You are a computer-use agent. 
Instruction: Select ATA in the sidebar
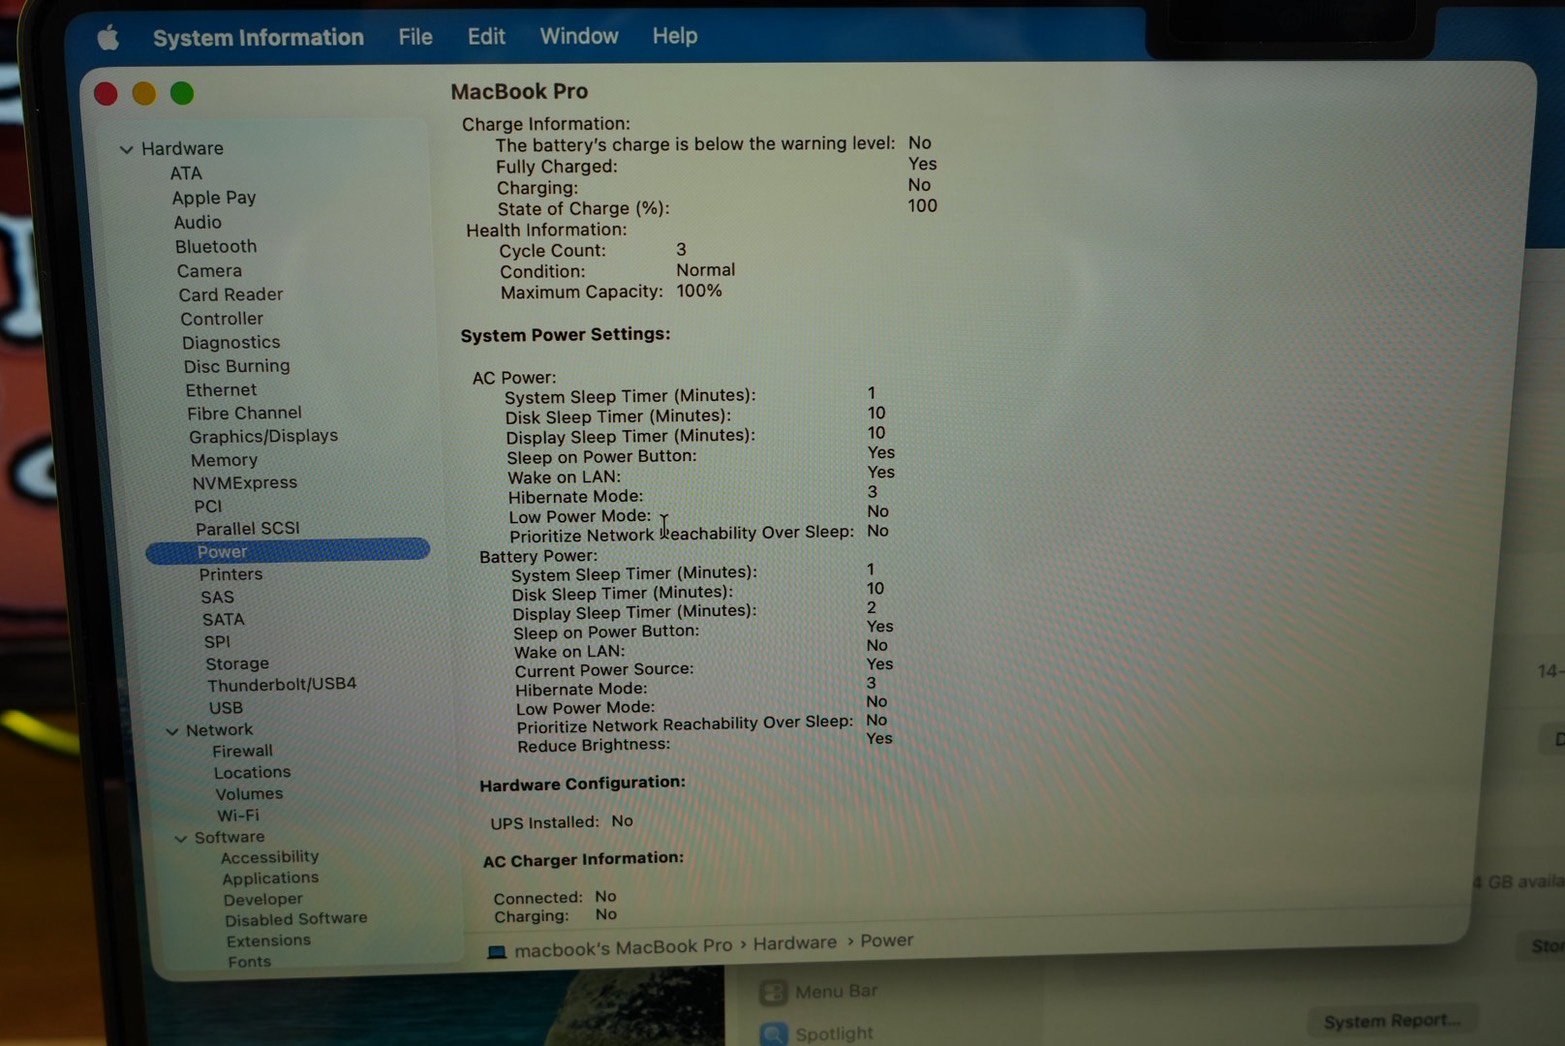click(x=186, y=173)
